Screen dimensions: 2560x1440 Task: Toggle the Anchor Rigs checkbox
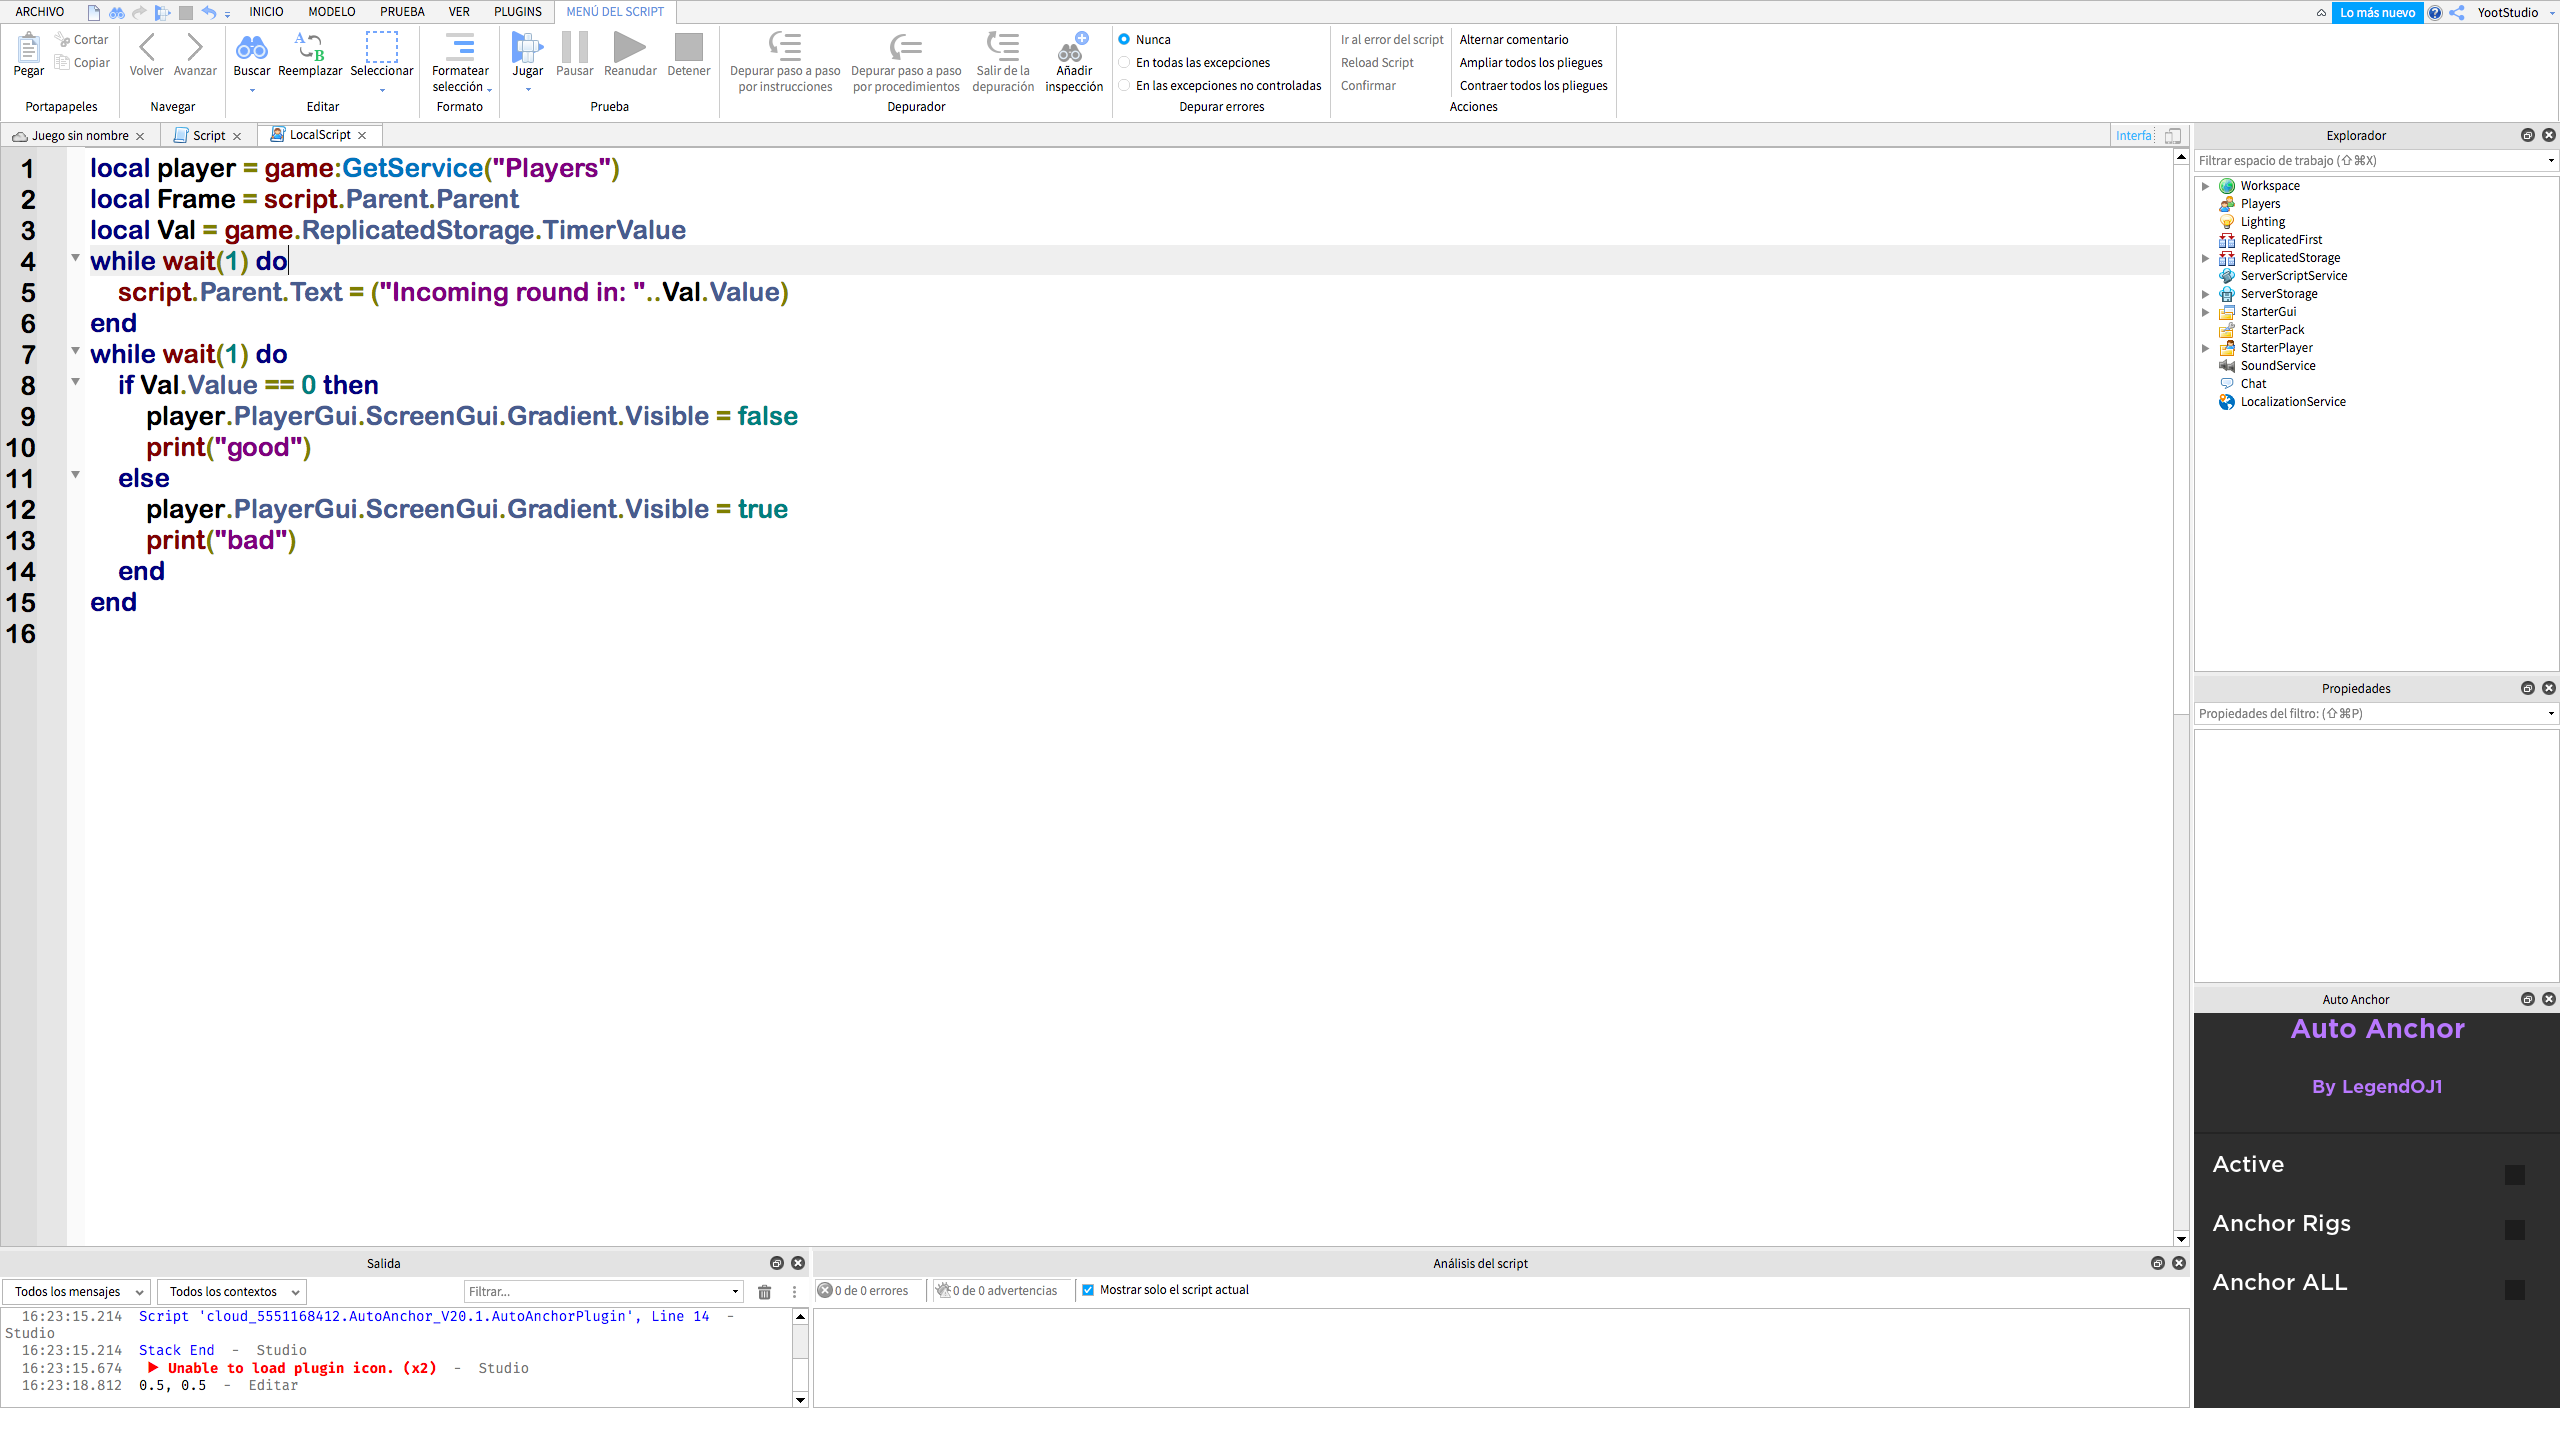click(x=2515, y=1230)
